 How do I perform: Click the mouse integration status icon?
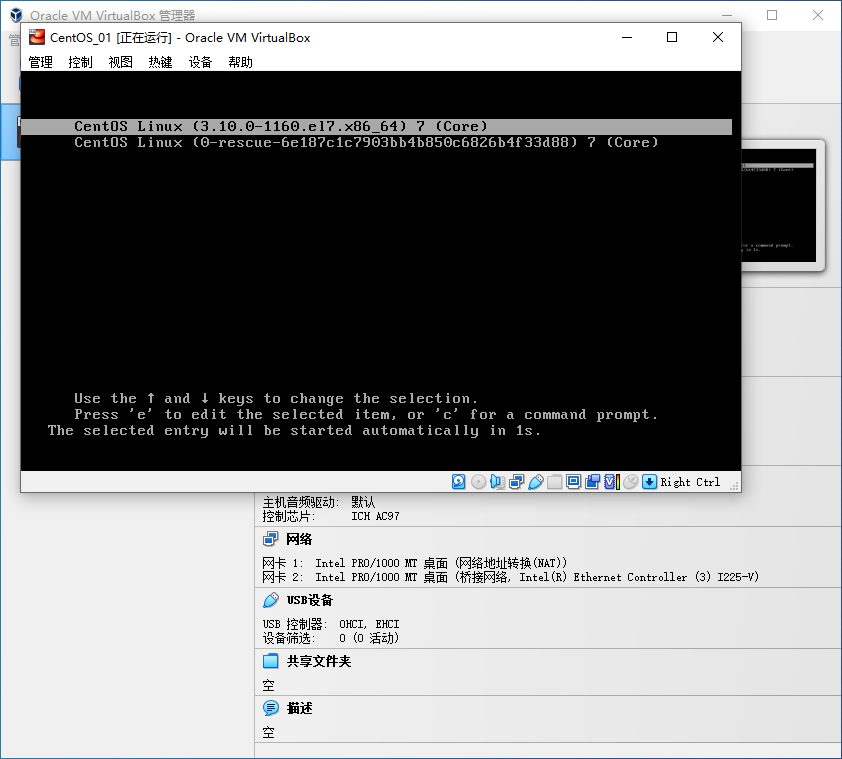point(631,482)
